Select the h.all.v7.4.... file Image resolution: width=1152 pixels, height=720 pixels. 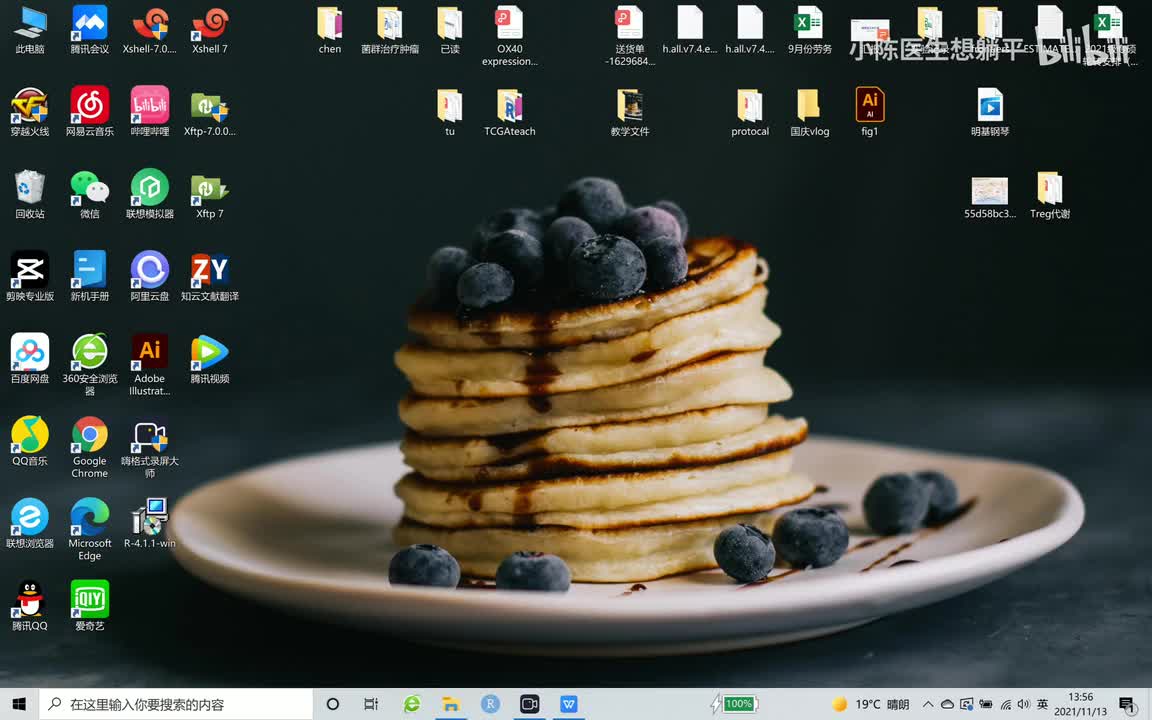click(x=749, y=30)
